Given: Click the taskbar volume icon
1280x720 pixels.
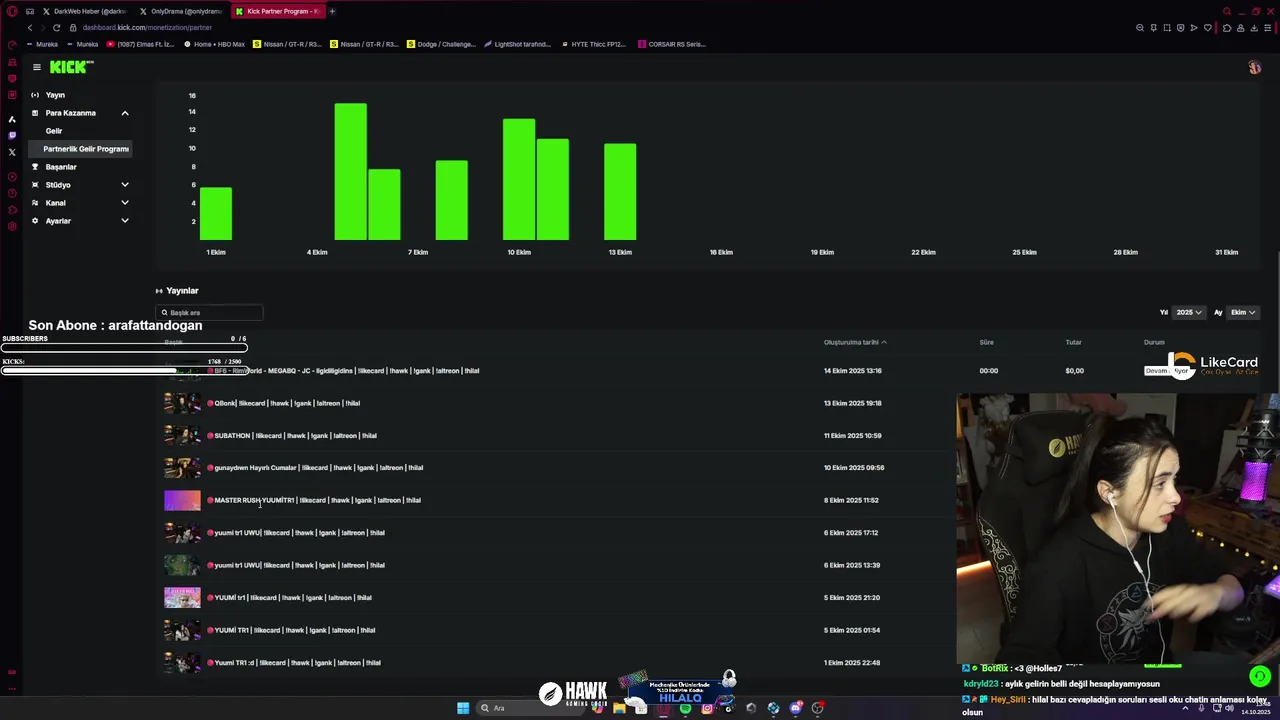Looking at the screenshot, I should [1229, 708].
